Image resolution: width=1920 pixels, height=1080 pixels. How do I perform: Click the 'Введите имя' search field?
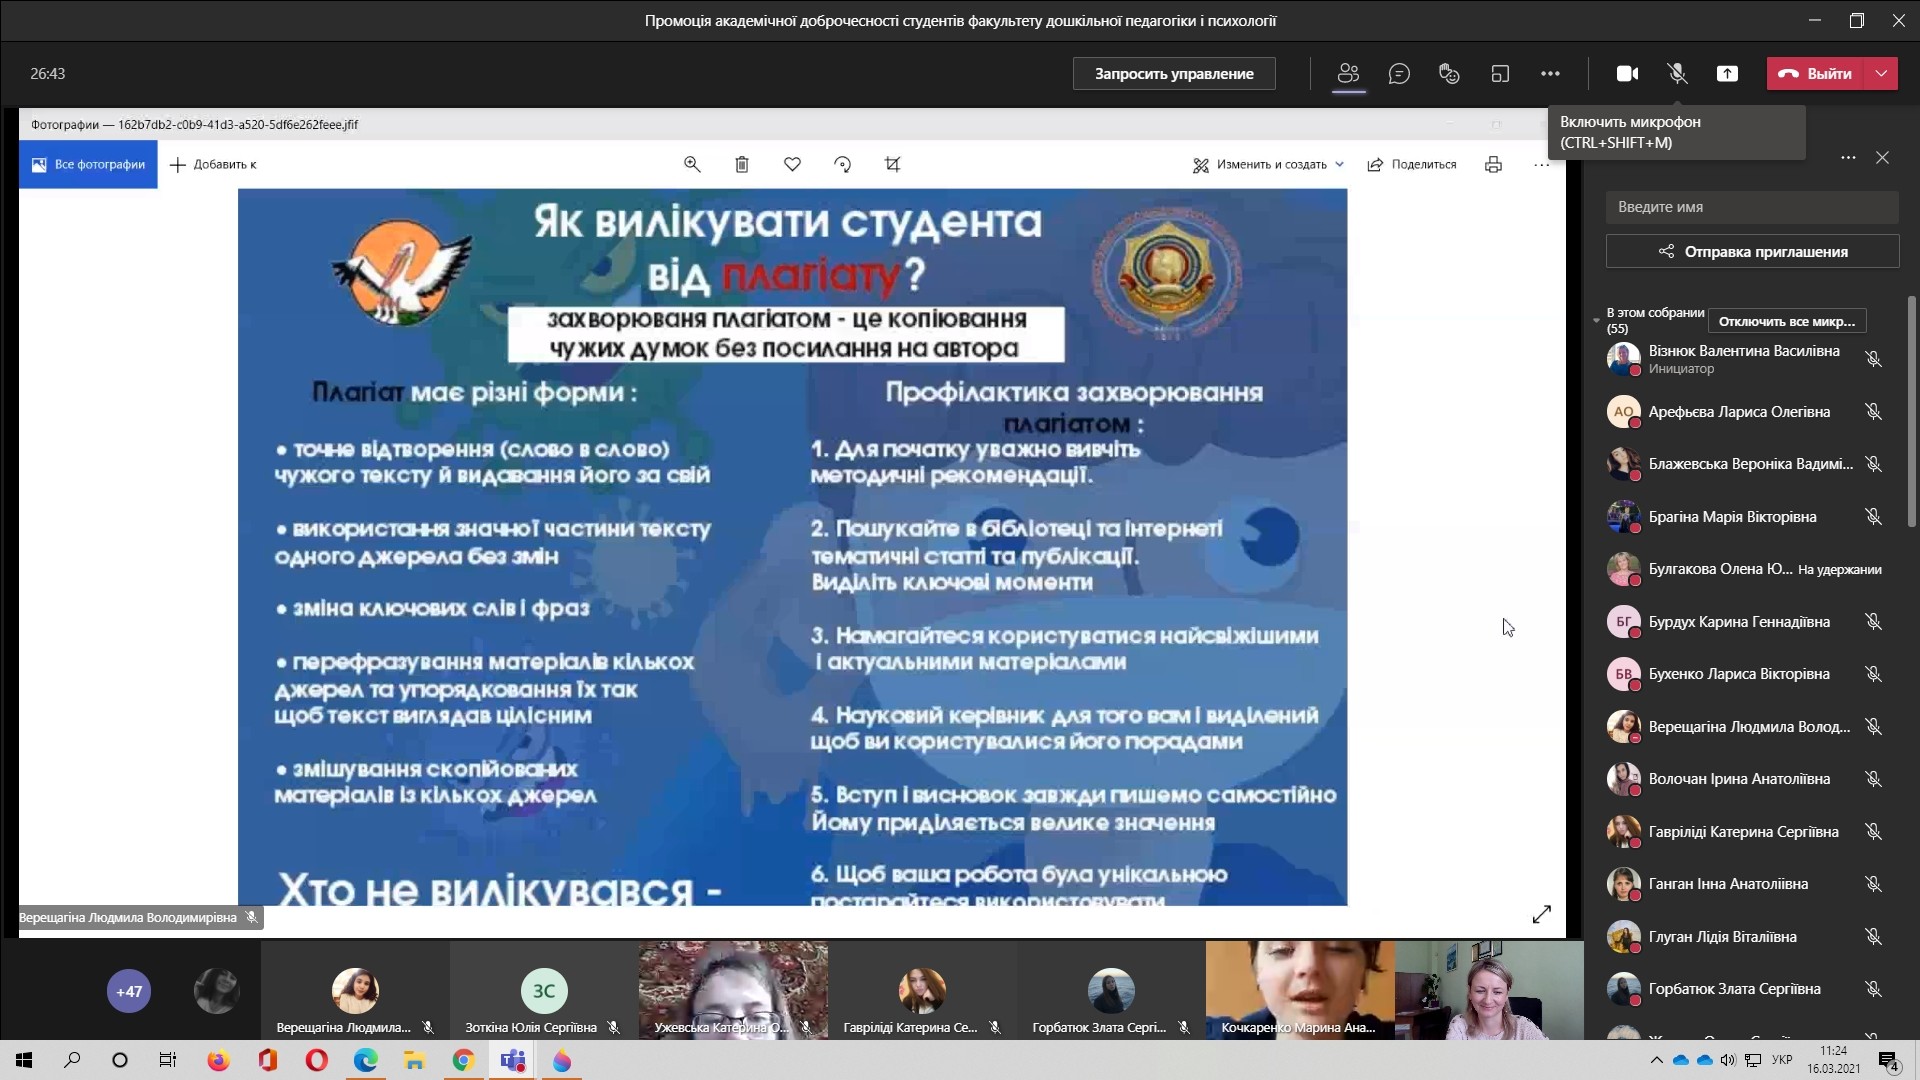(1752, 207)
